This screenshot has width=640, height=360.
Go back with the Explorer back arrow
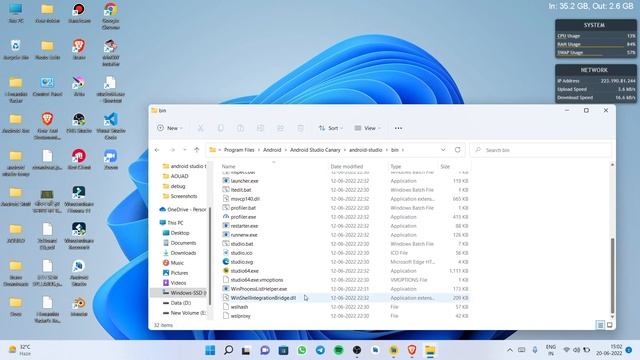coord(157,150)
